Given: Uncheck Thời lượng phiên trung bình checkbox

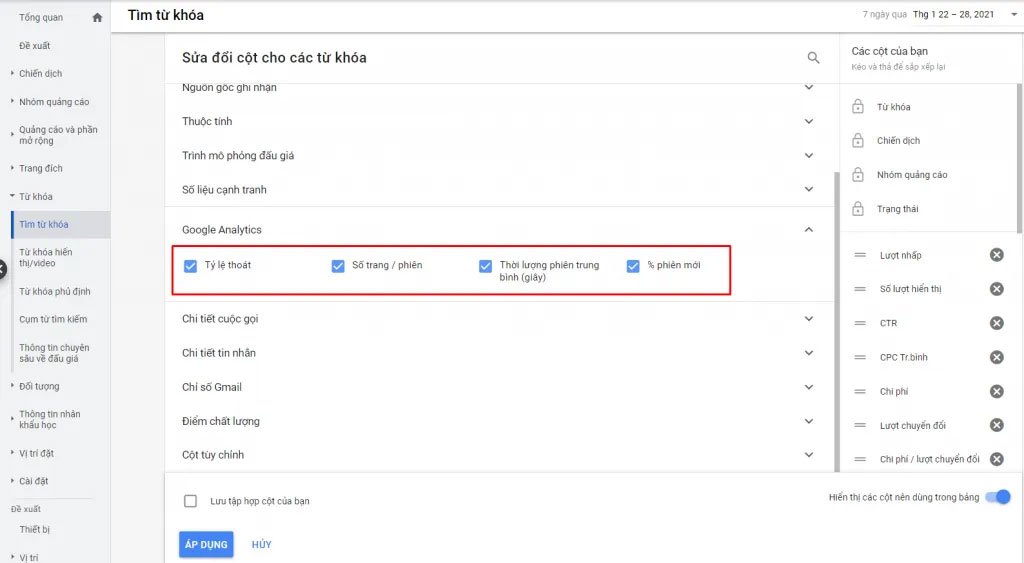Looking at the screenshot, I should [485, 266].
